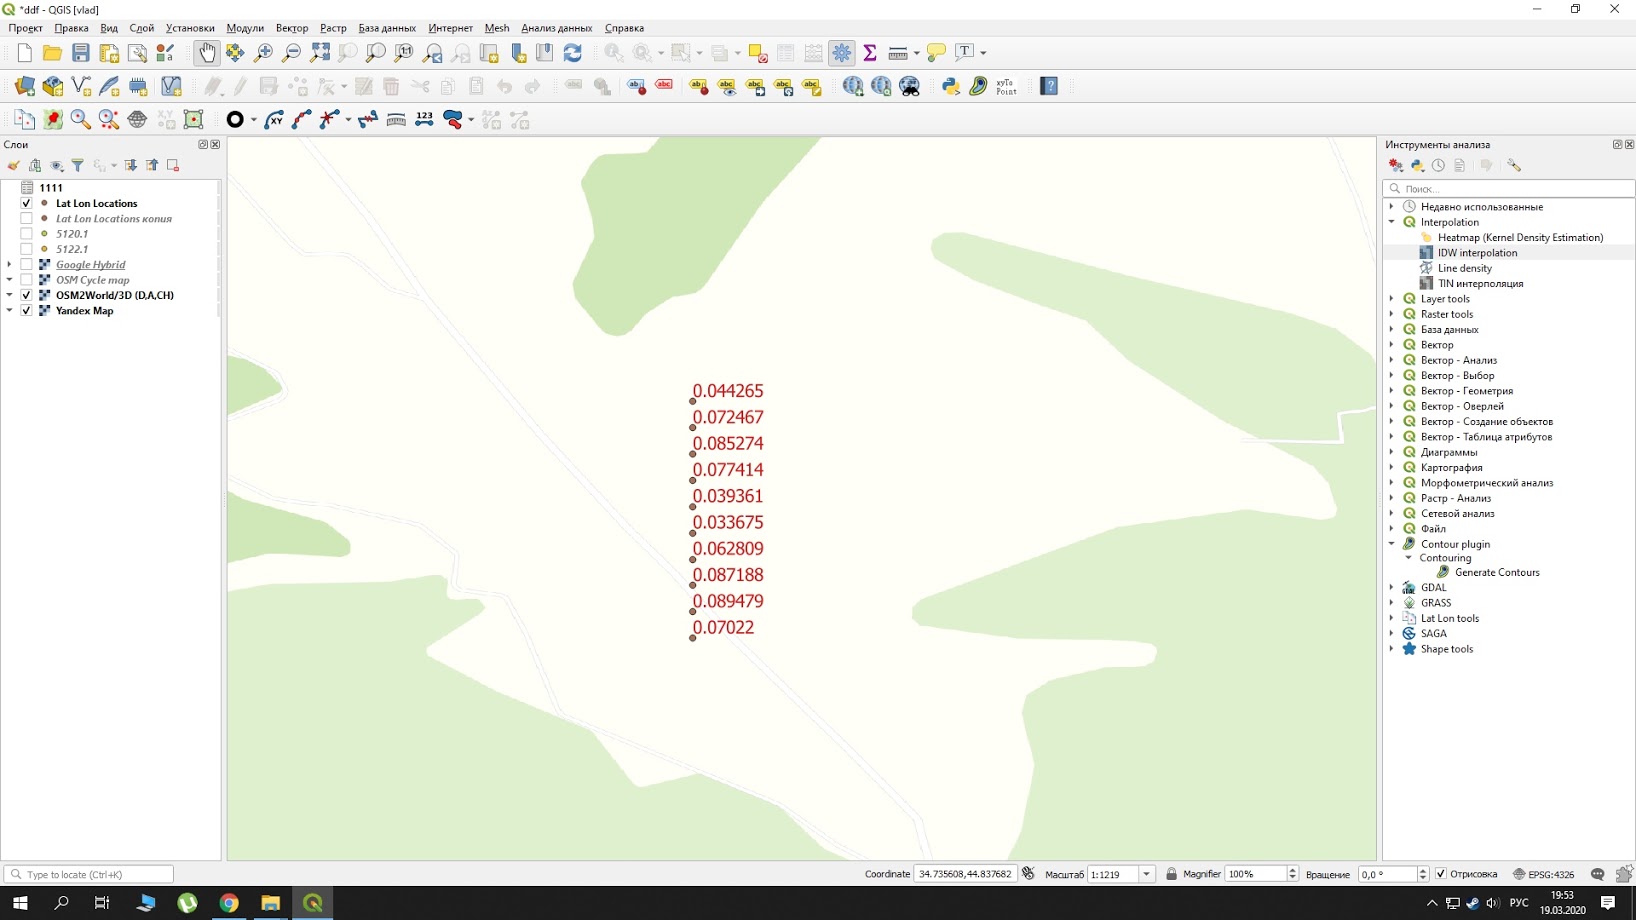Click the xyToPoint plugin icon
The image size is (1636, 920).
tap(1006, 87)
